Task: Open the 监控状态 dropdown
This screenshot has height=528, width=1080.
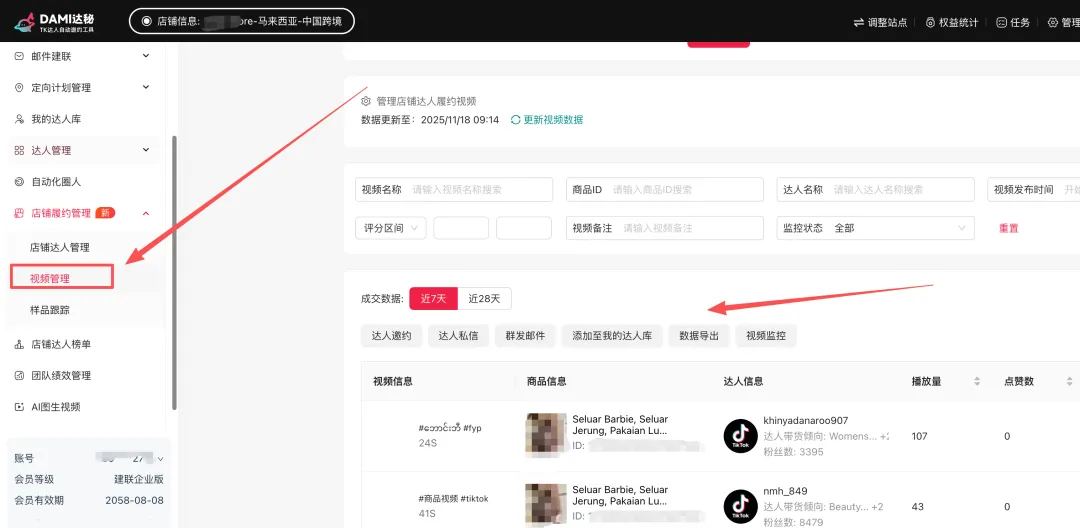Action: pyautogui.click(x=875, y=228)
